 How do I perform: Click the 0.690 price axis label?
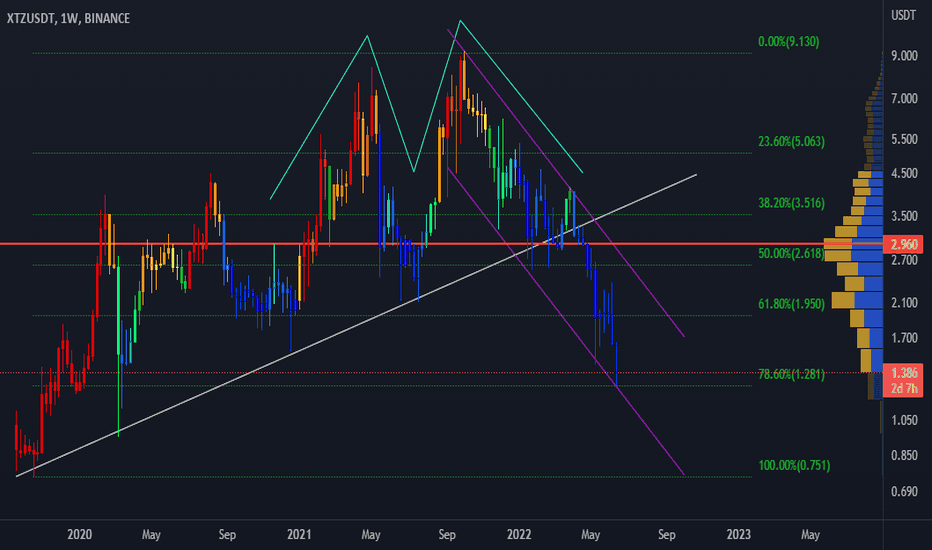(x=904, y=492)
